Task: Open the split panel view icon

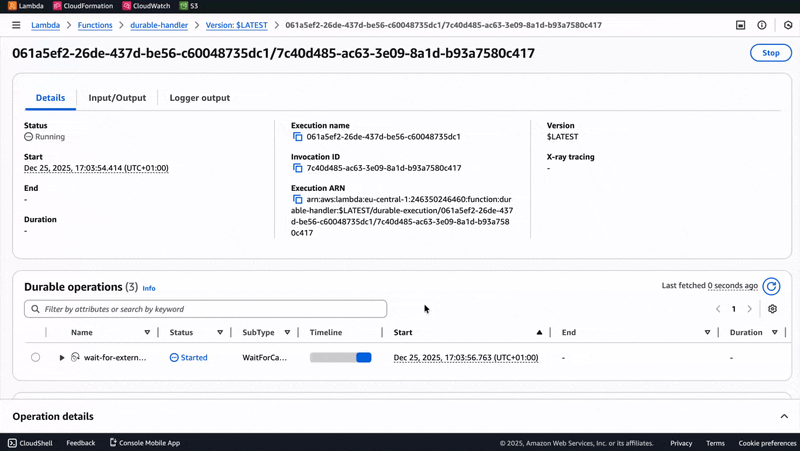Action: coord(740,25)
